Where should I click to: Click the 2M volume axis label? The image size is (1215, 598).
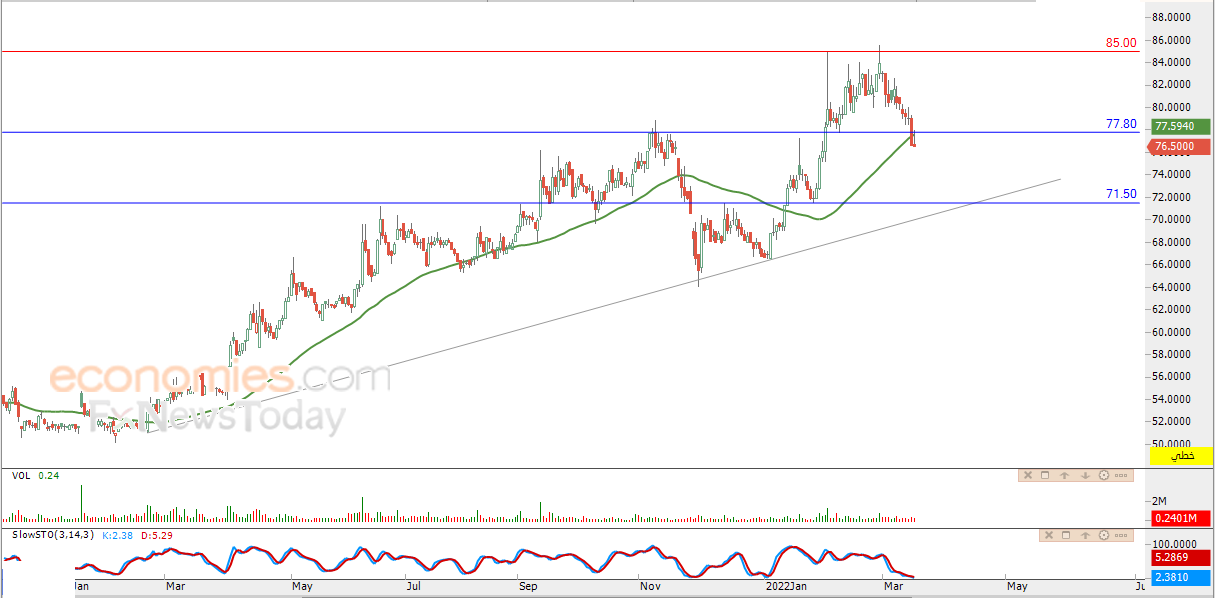[1160, 500]
